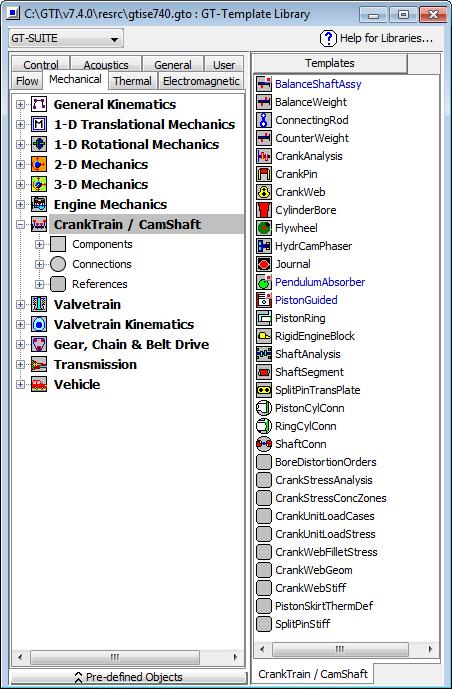The height and width of the screenshot is (689, 452).
Task: Select PistonSkirtThermDef reference entry
Action: [x=324, y=606]
